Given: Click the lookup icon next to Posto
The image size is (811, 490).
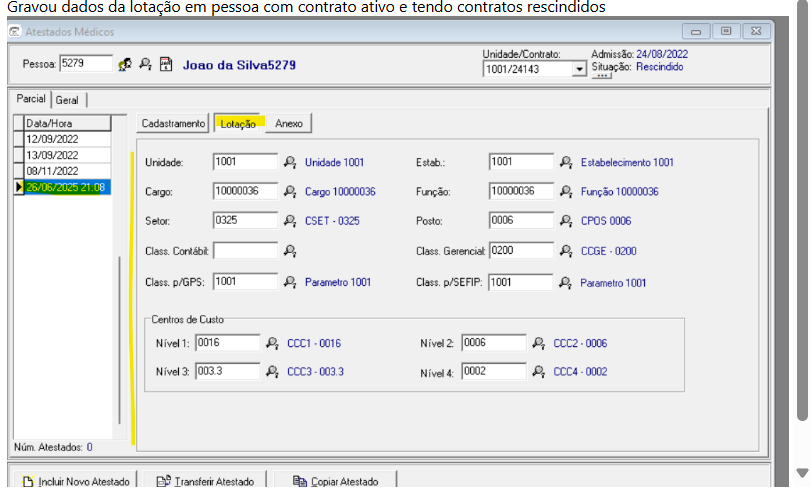Looking at the screenshot, I should 566,222.
